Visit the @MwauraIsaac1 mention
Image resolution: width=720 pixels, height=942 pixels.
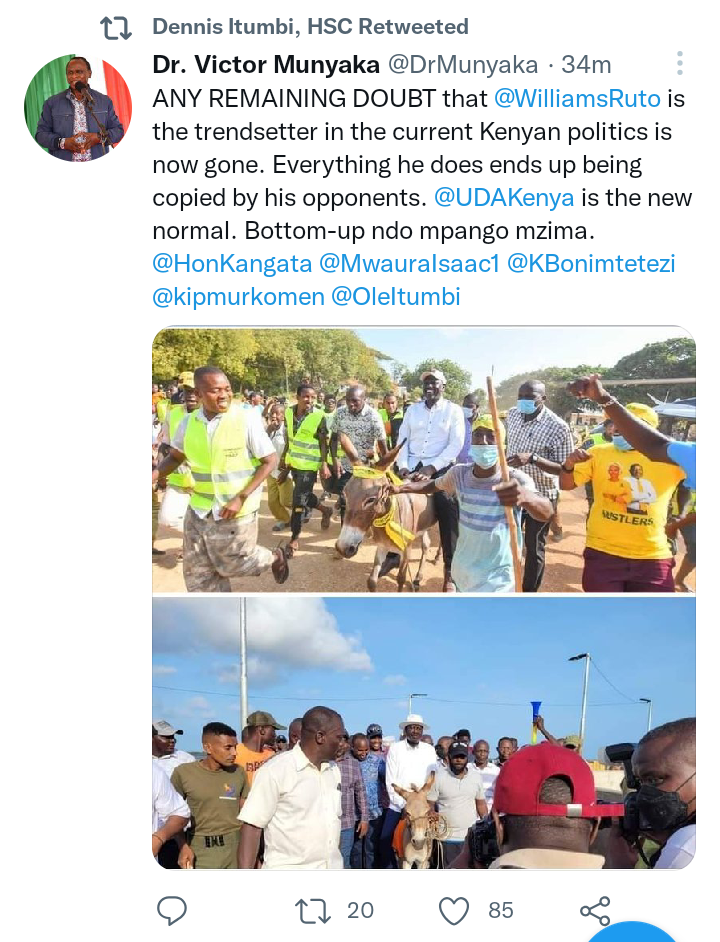click(x=409, y=264)
